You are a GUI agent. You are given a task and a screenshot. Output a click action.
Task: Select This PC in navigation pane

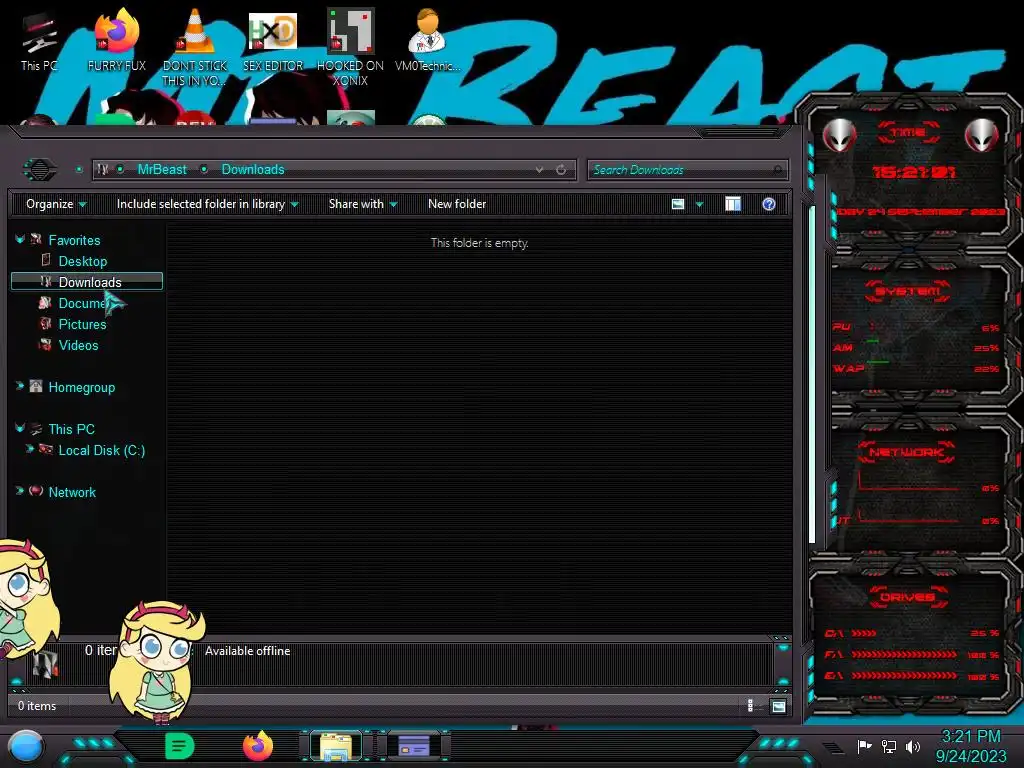[71, 429]
